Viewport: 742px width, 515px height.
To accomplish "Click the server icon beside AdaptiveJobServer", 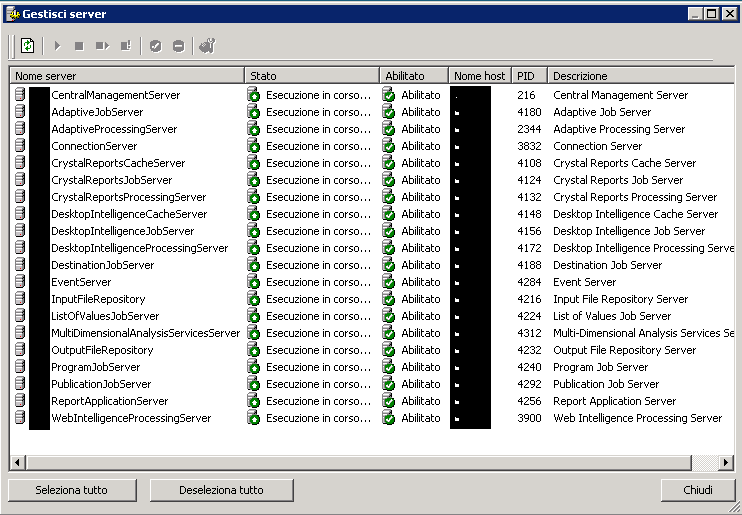I will [20, 112].
